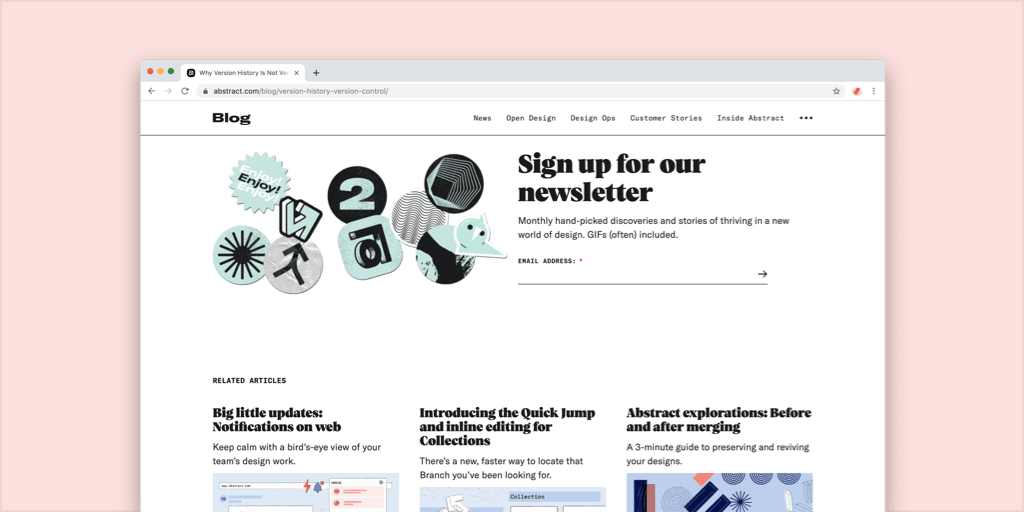The image size is (1024, 512).
Task: Go to the Blog home logo
Action: click(231, 118)
